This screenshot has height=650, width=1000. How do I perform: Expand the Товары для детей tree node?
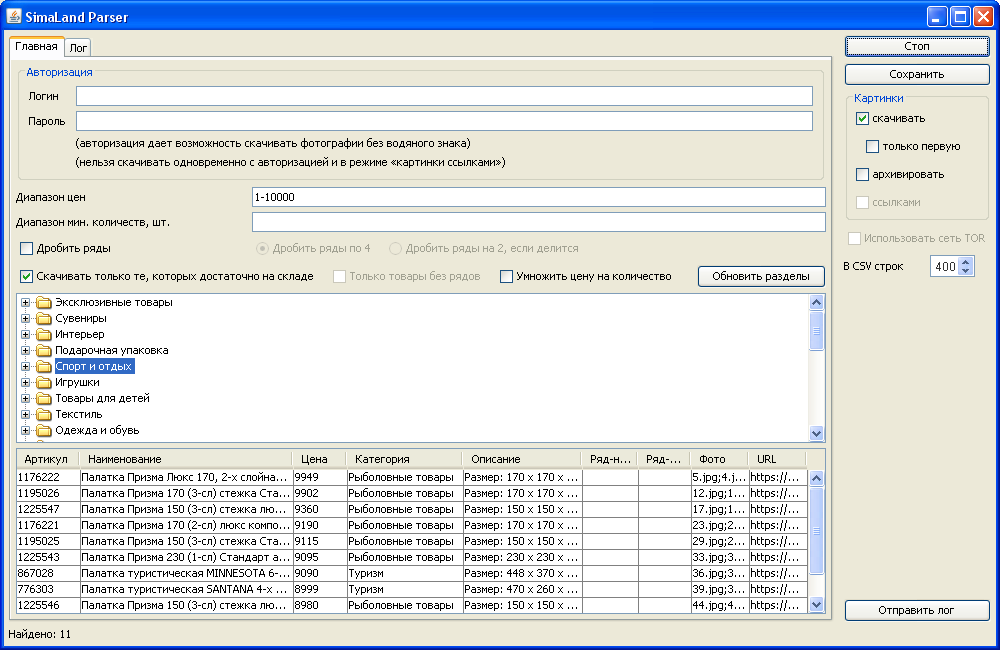[x=26, y=398]
